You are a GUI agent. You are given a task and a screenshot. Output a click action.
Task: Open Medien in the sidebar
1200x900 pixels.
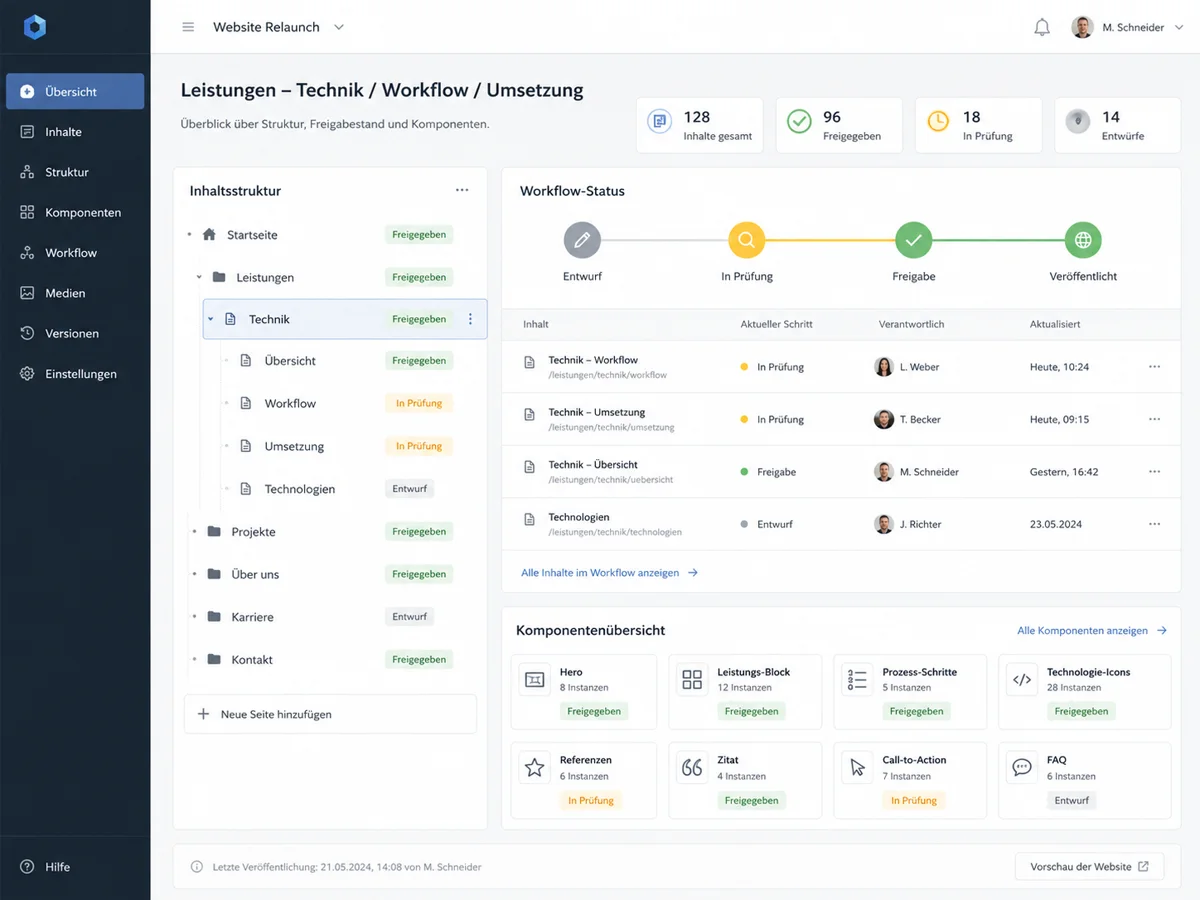(75, 293)
